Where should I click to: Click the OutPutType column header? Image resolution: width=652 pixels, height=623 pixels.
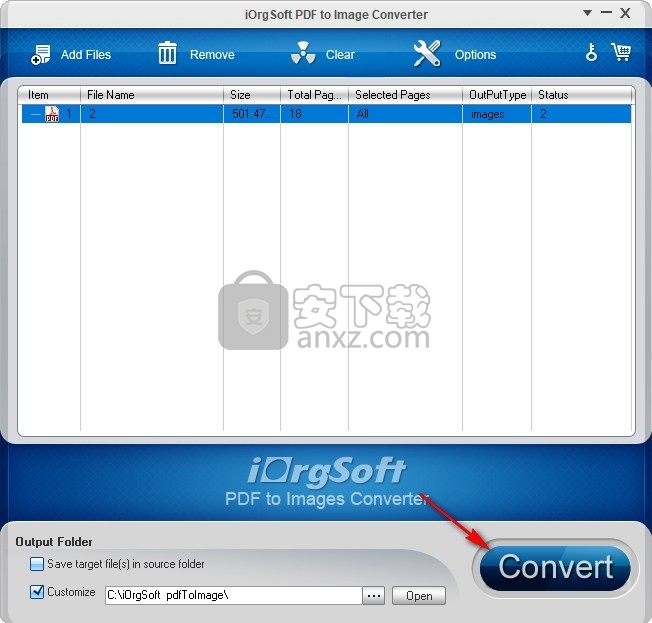point(497,95)
